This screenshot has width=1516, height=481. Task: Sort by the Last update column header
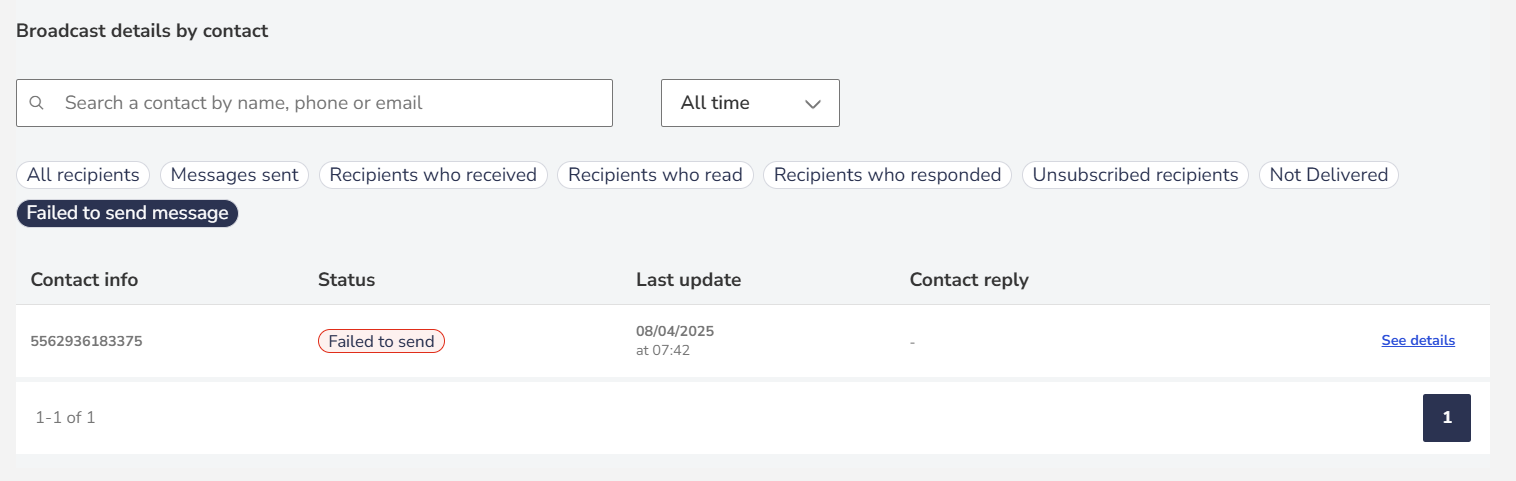[688, 280]
